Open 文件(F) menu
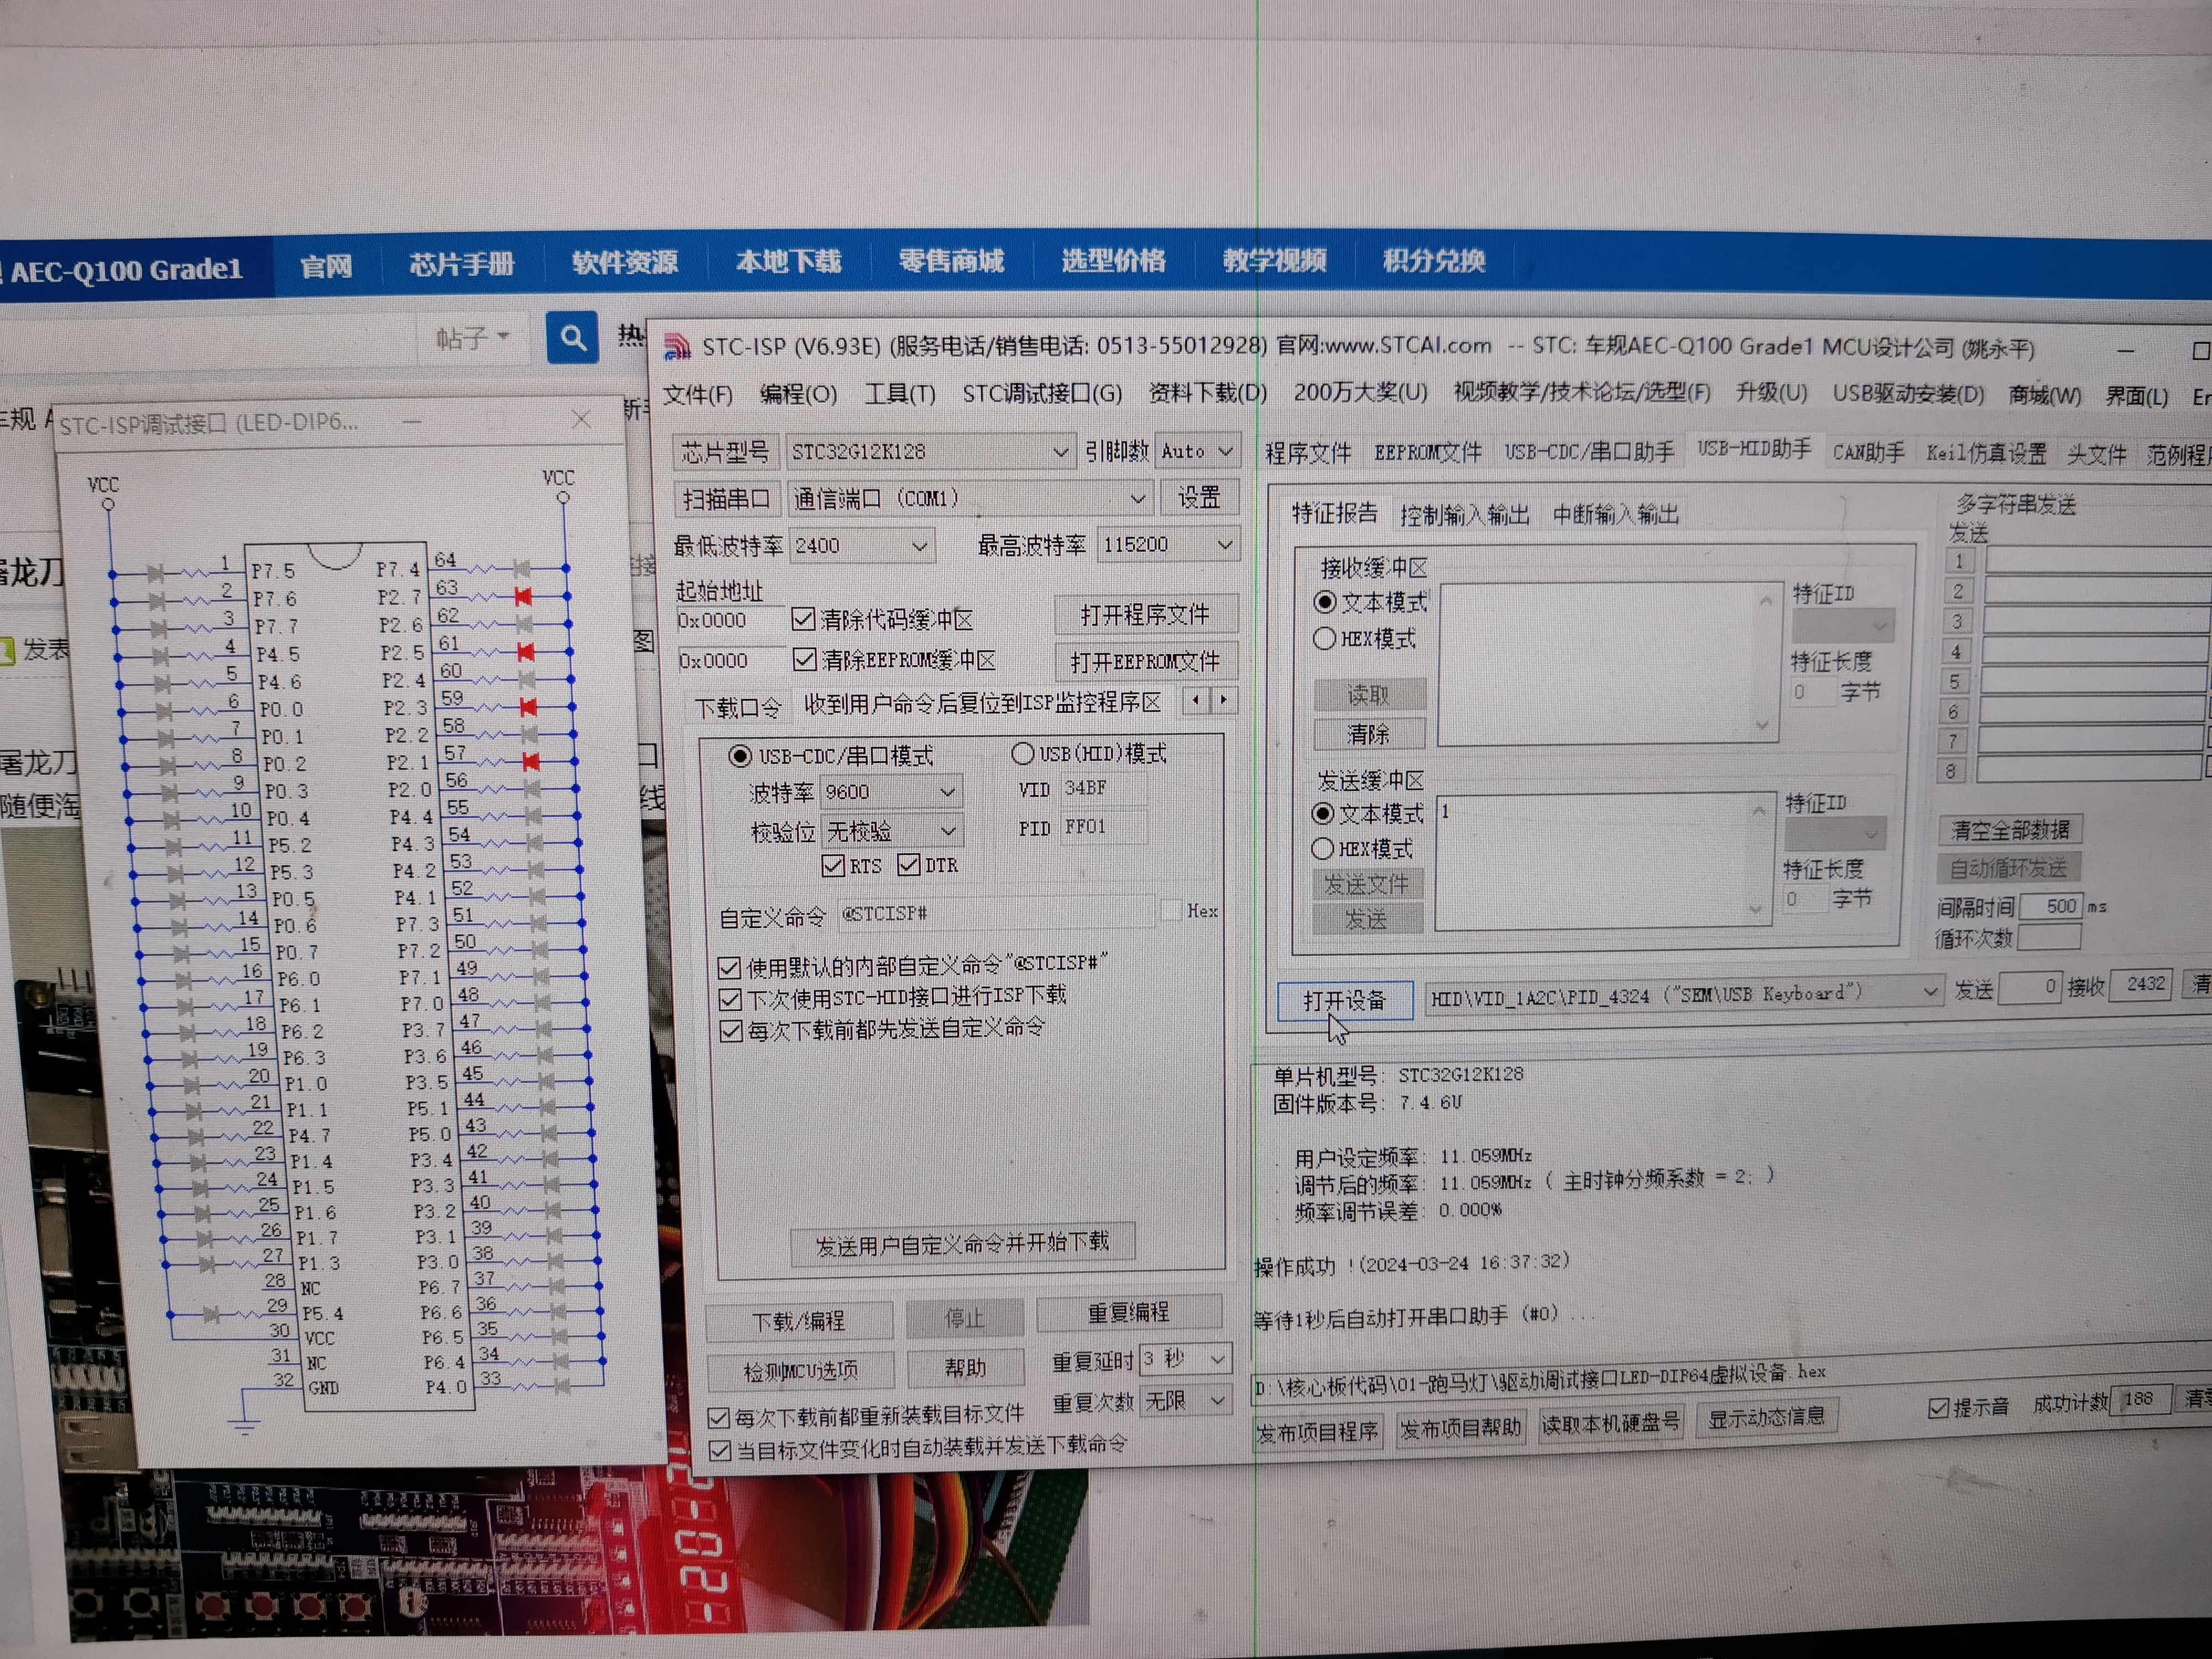This screenshot has height=1659, width=2212. point(697,394)
